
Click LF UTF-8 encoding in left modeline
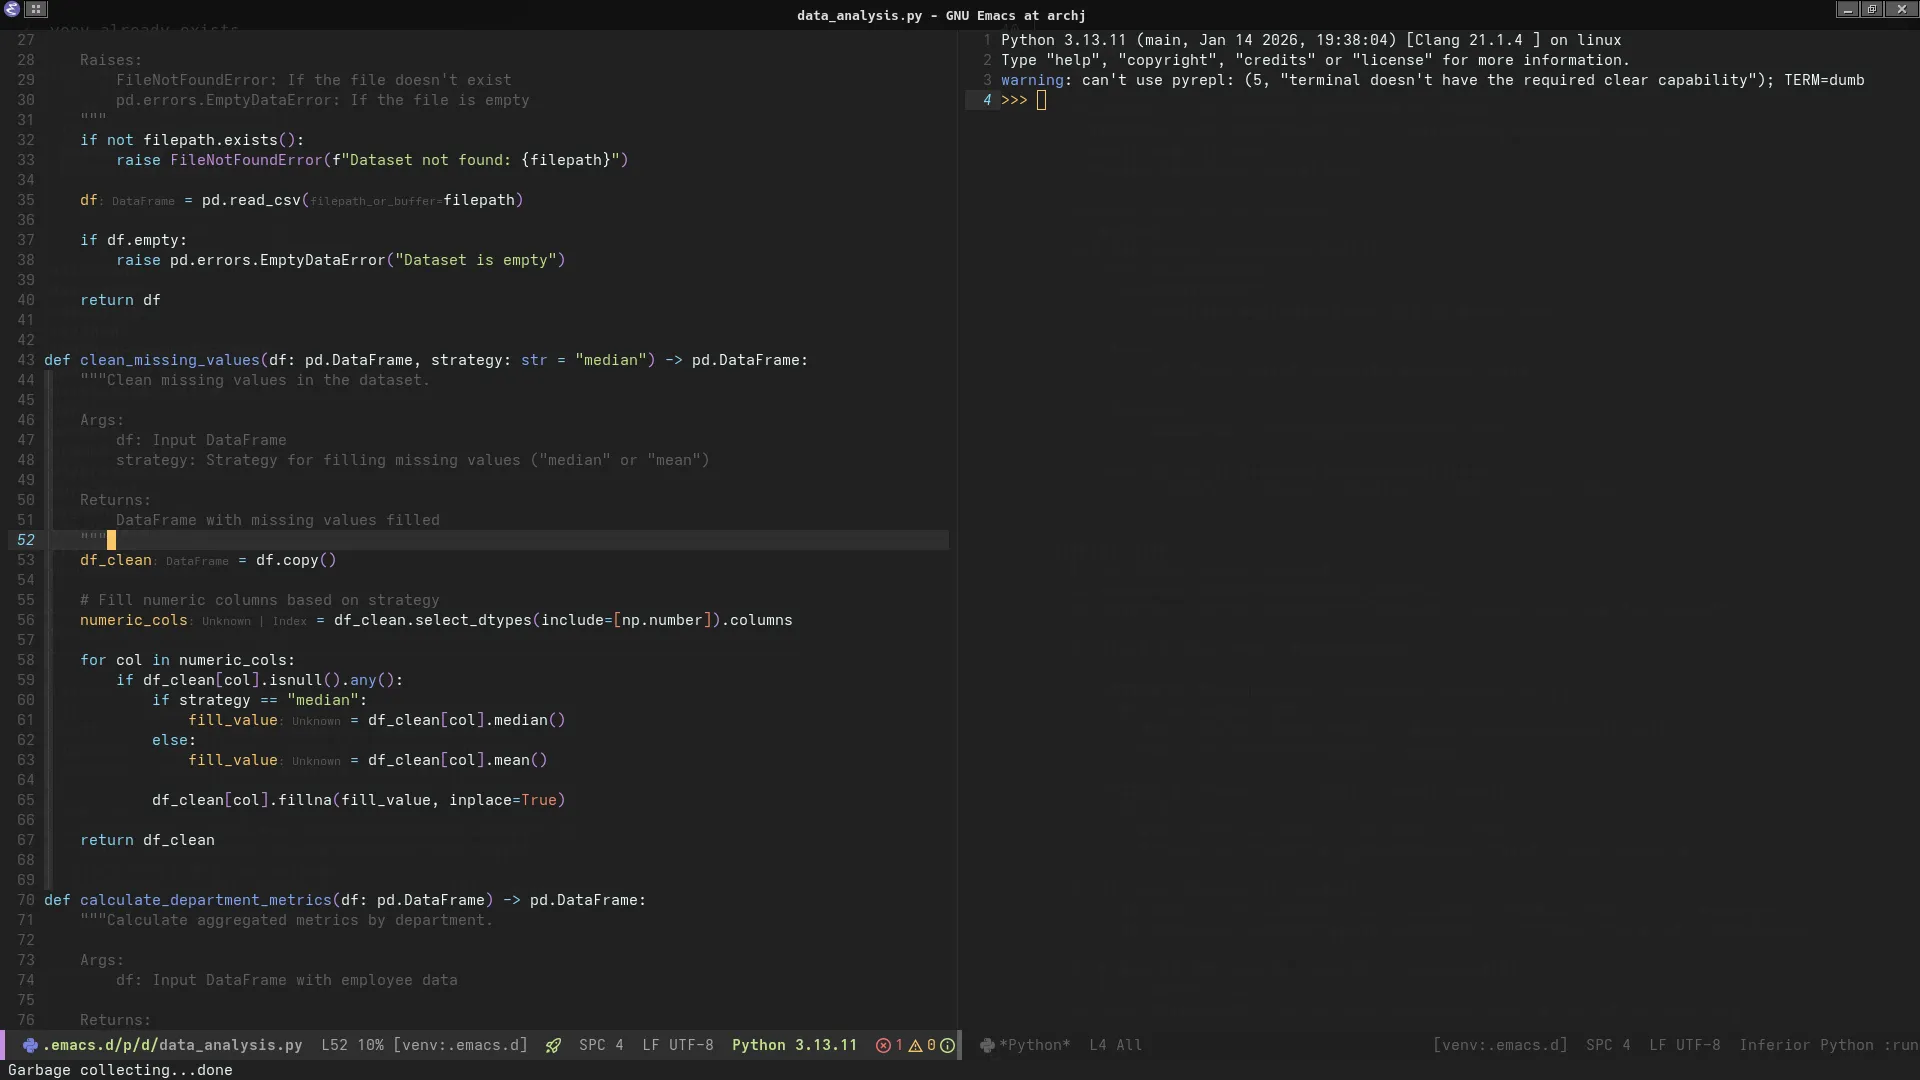[x=678, y=1045]
